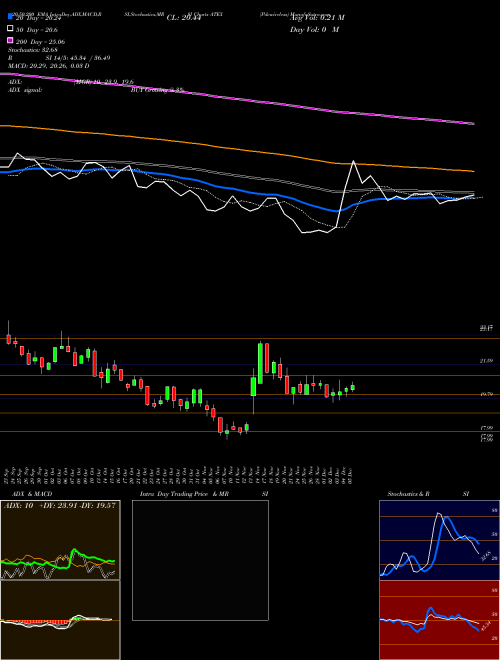Click the 'Intra Day Trading Price & MR' title
The width and height of the screenshot is (500, 660).
pyautogui.click(x=184, y=494)
